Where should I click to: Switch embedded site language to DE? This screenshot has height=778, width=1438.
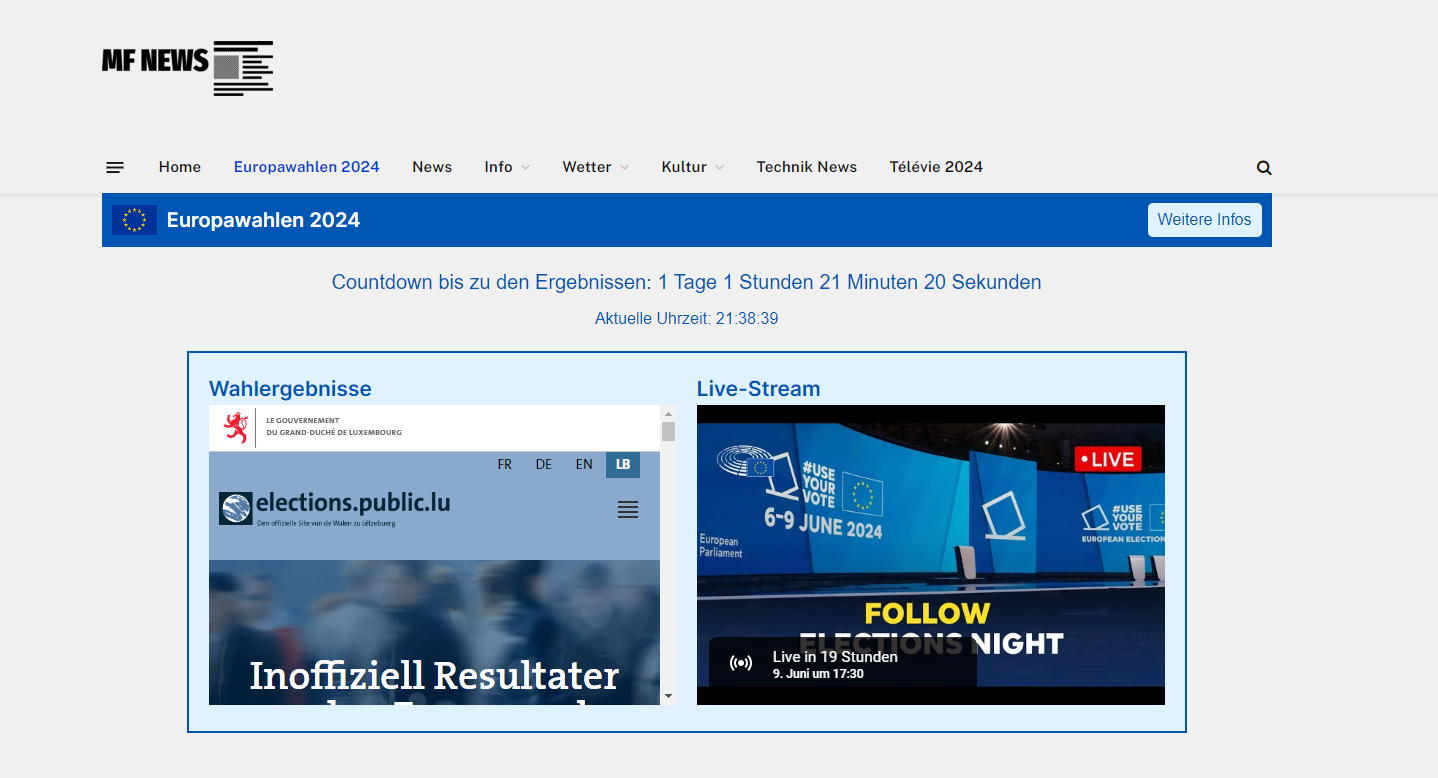pos(544,465)
